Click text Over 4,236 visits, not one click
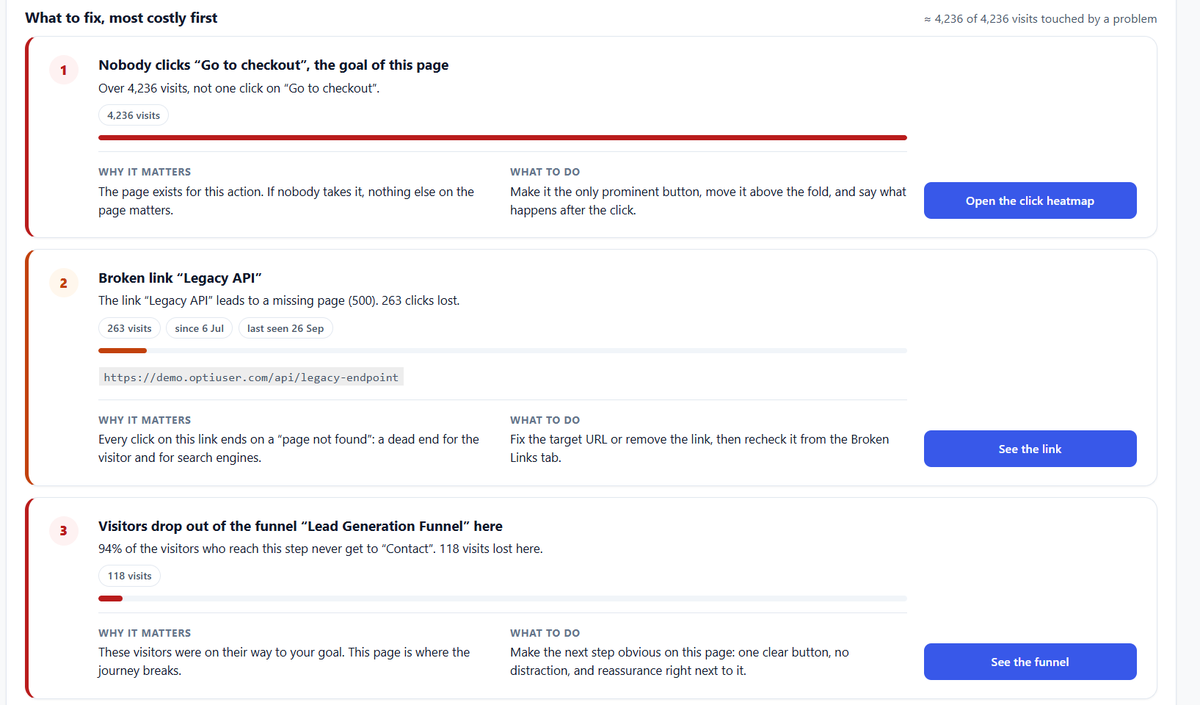Screen dimensions: 1200x705 tap(239, 89)
